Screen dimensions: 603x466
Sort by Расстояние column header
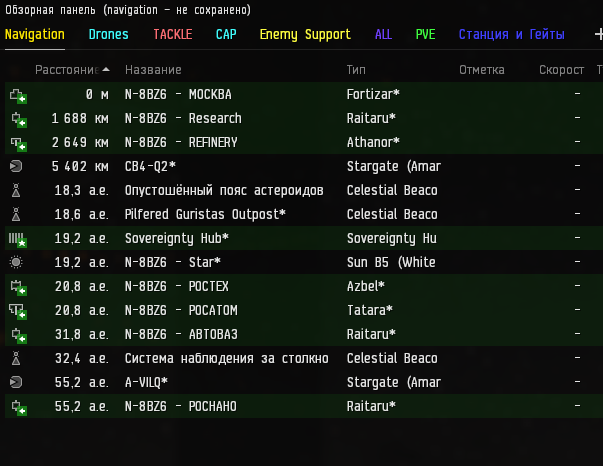[67, 70]
